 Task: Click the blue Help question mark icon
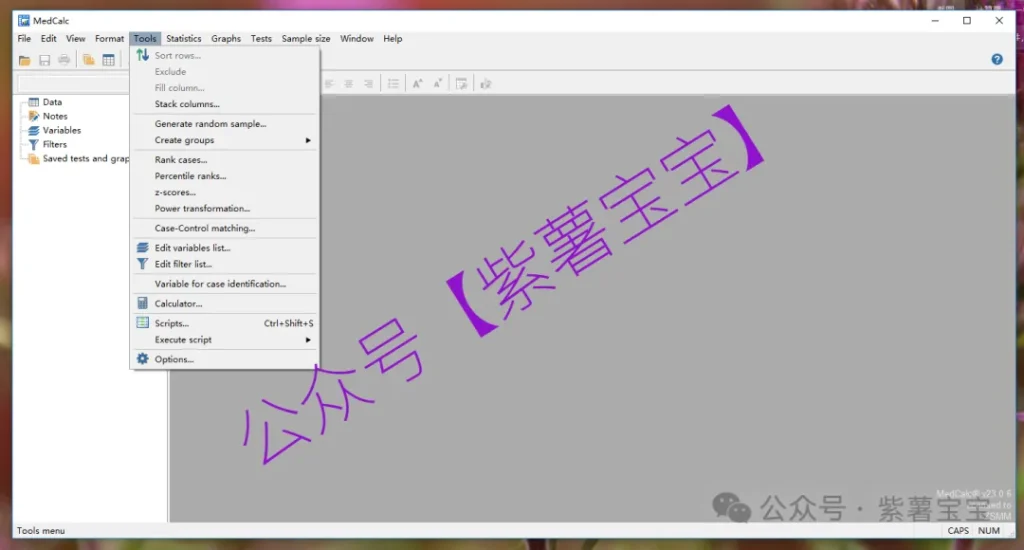pyautogui.click(x=996, y=60)
